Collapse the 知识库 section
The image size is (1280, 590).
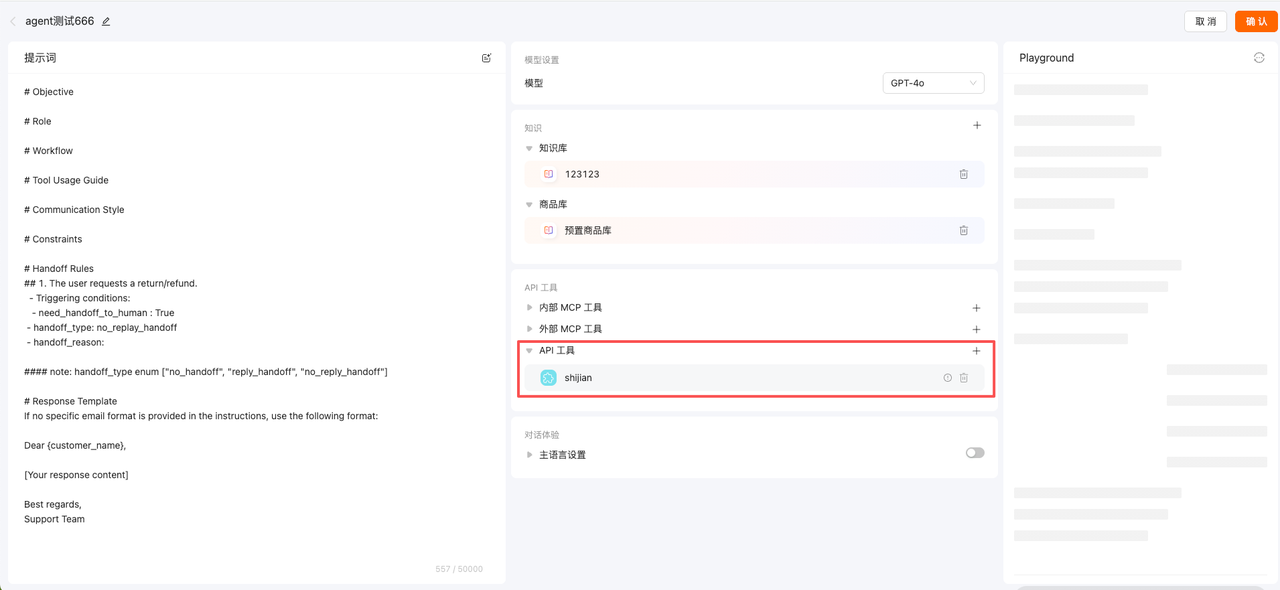click(530, 149)
